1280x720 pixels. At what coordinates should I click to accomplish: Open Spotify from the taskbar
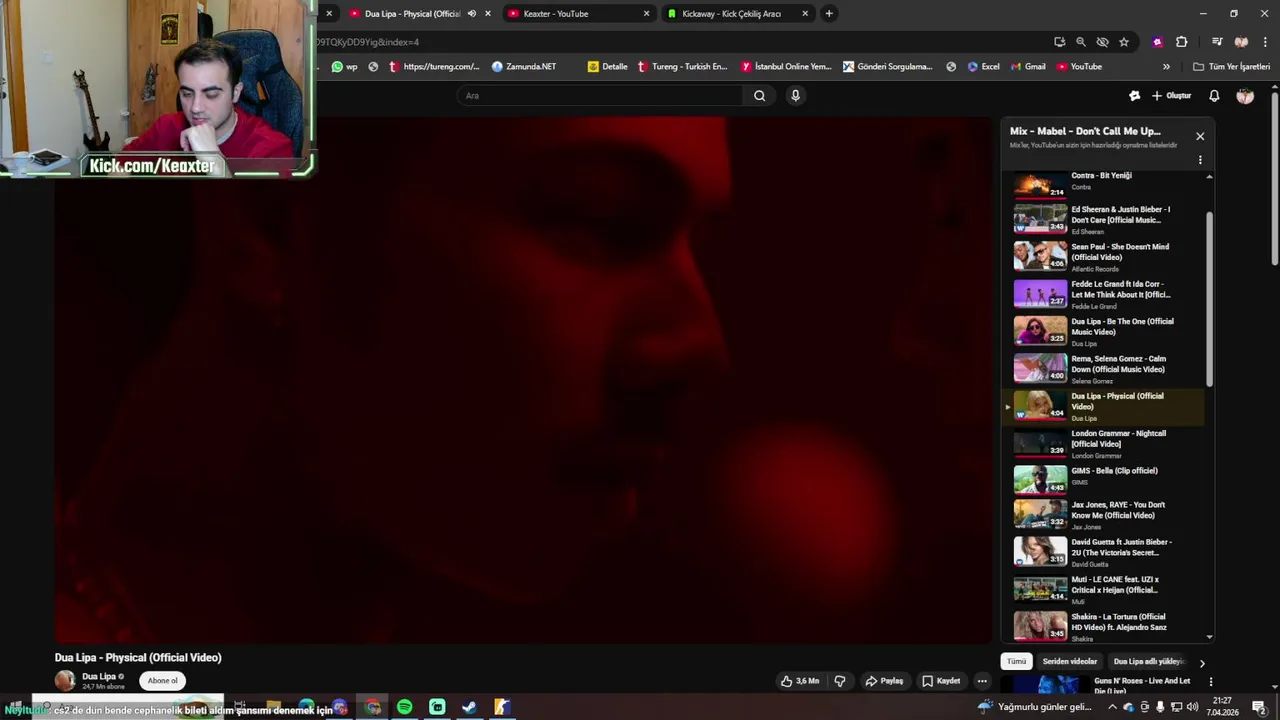click(404, 707)
